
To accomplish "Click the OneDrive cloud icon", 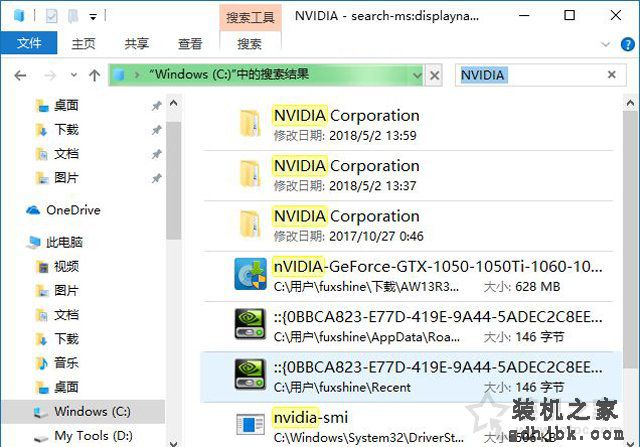I will 33,210.
